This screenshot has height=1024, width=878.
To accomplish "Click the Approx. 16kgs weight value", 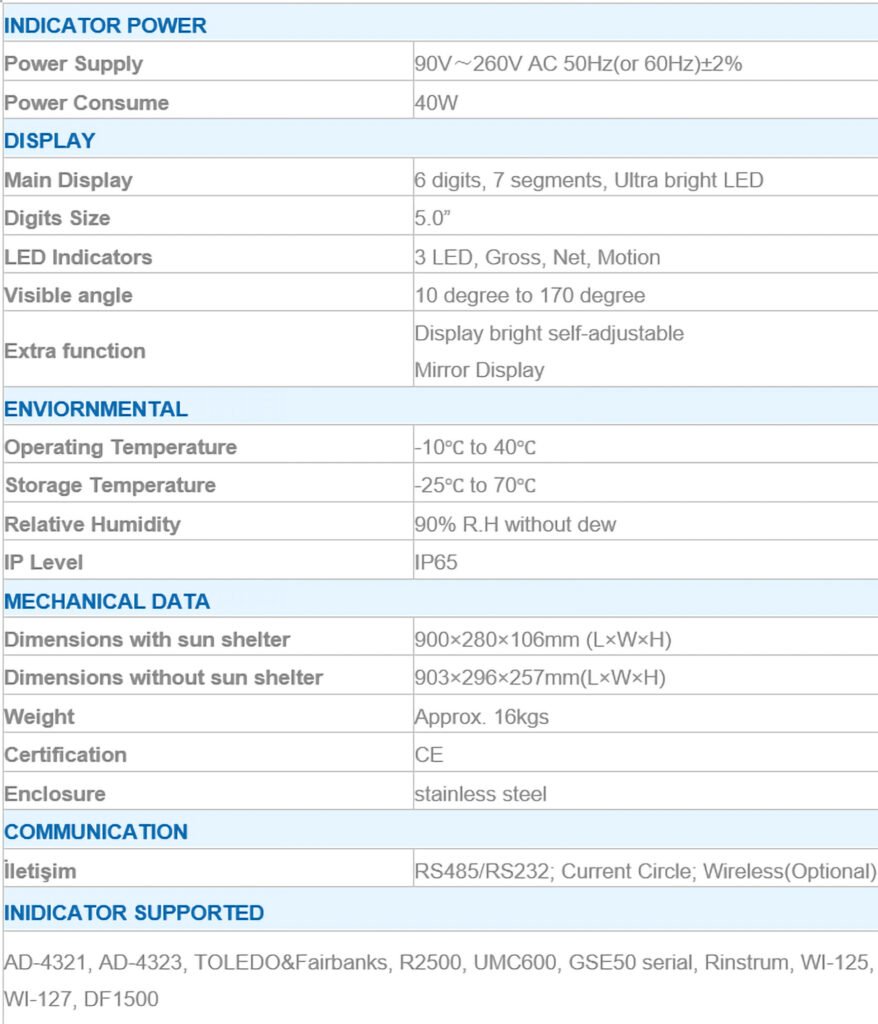I will [481, 717].
